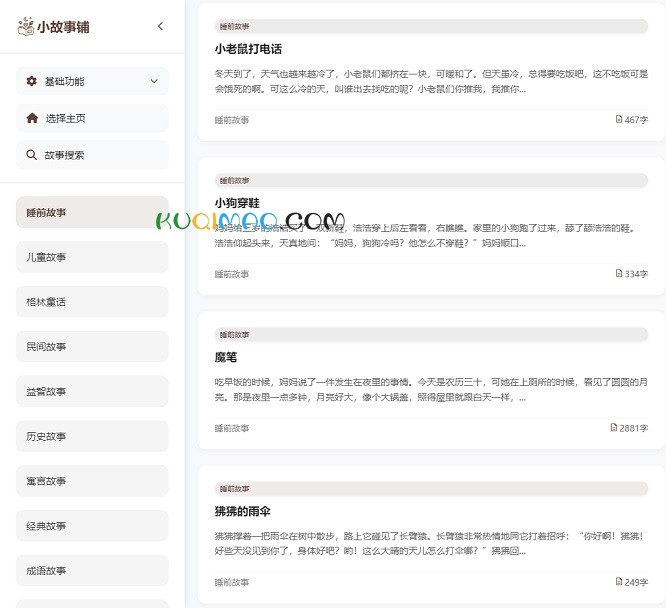Select the 睡前故事 category
Image resolution: width=666 pixels, height=608 pixels.
click(x=92, y=212)
